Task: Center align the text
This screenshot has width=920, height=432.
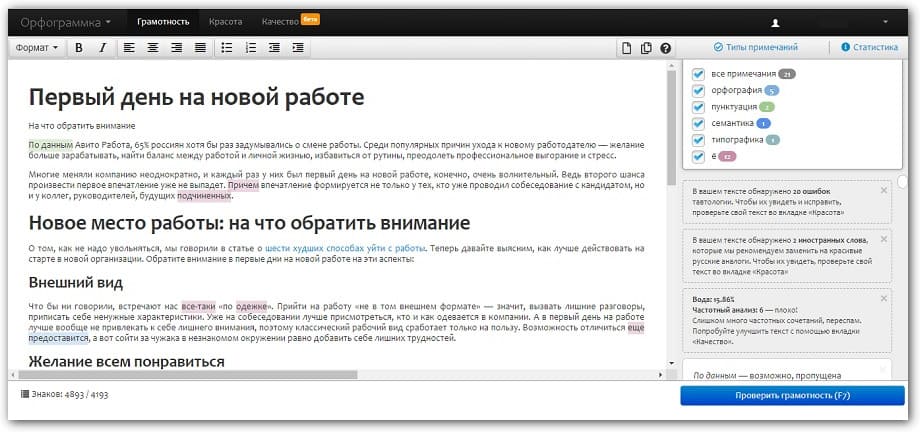Action: [x=153, y=48]
